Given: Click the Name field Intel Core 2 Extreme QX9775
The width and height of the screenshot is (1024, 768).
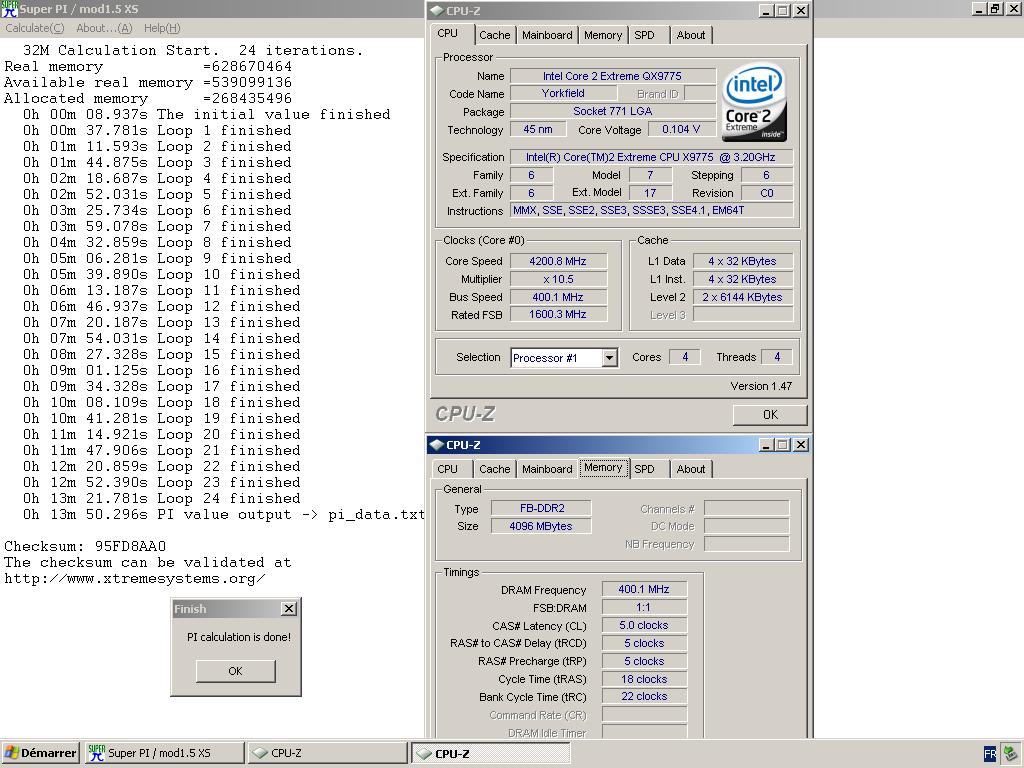Looking at the screenshot, I should (x=613, y=76).
